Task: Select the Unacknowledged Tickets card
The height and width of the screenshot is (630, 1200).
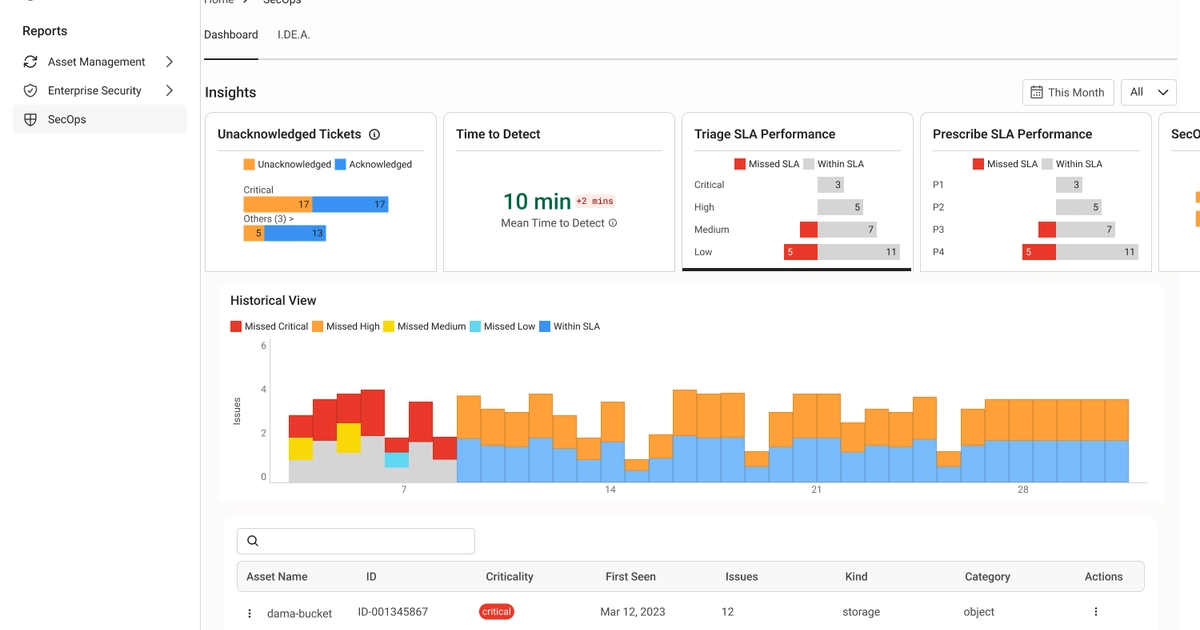Action: click(x=320, y=192)
